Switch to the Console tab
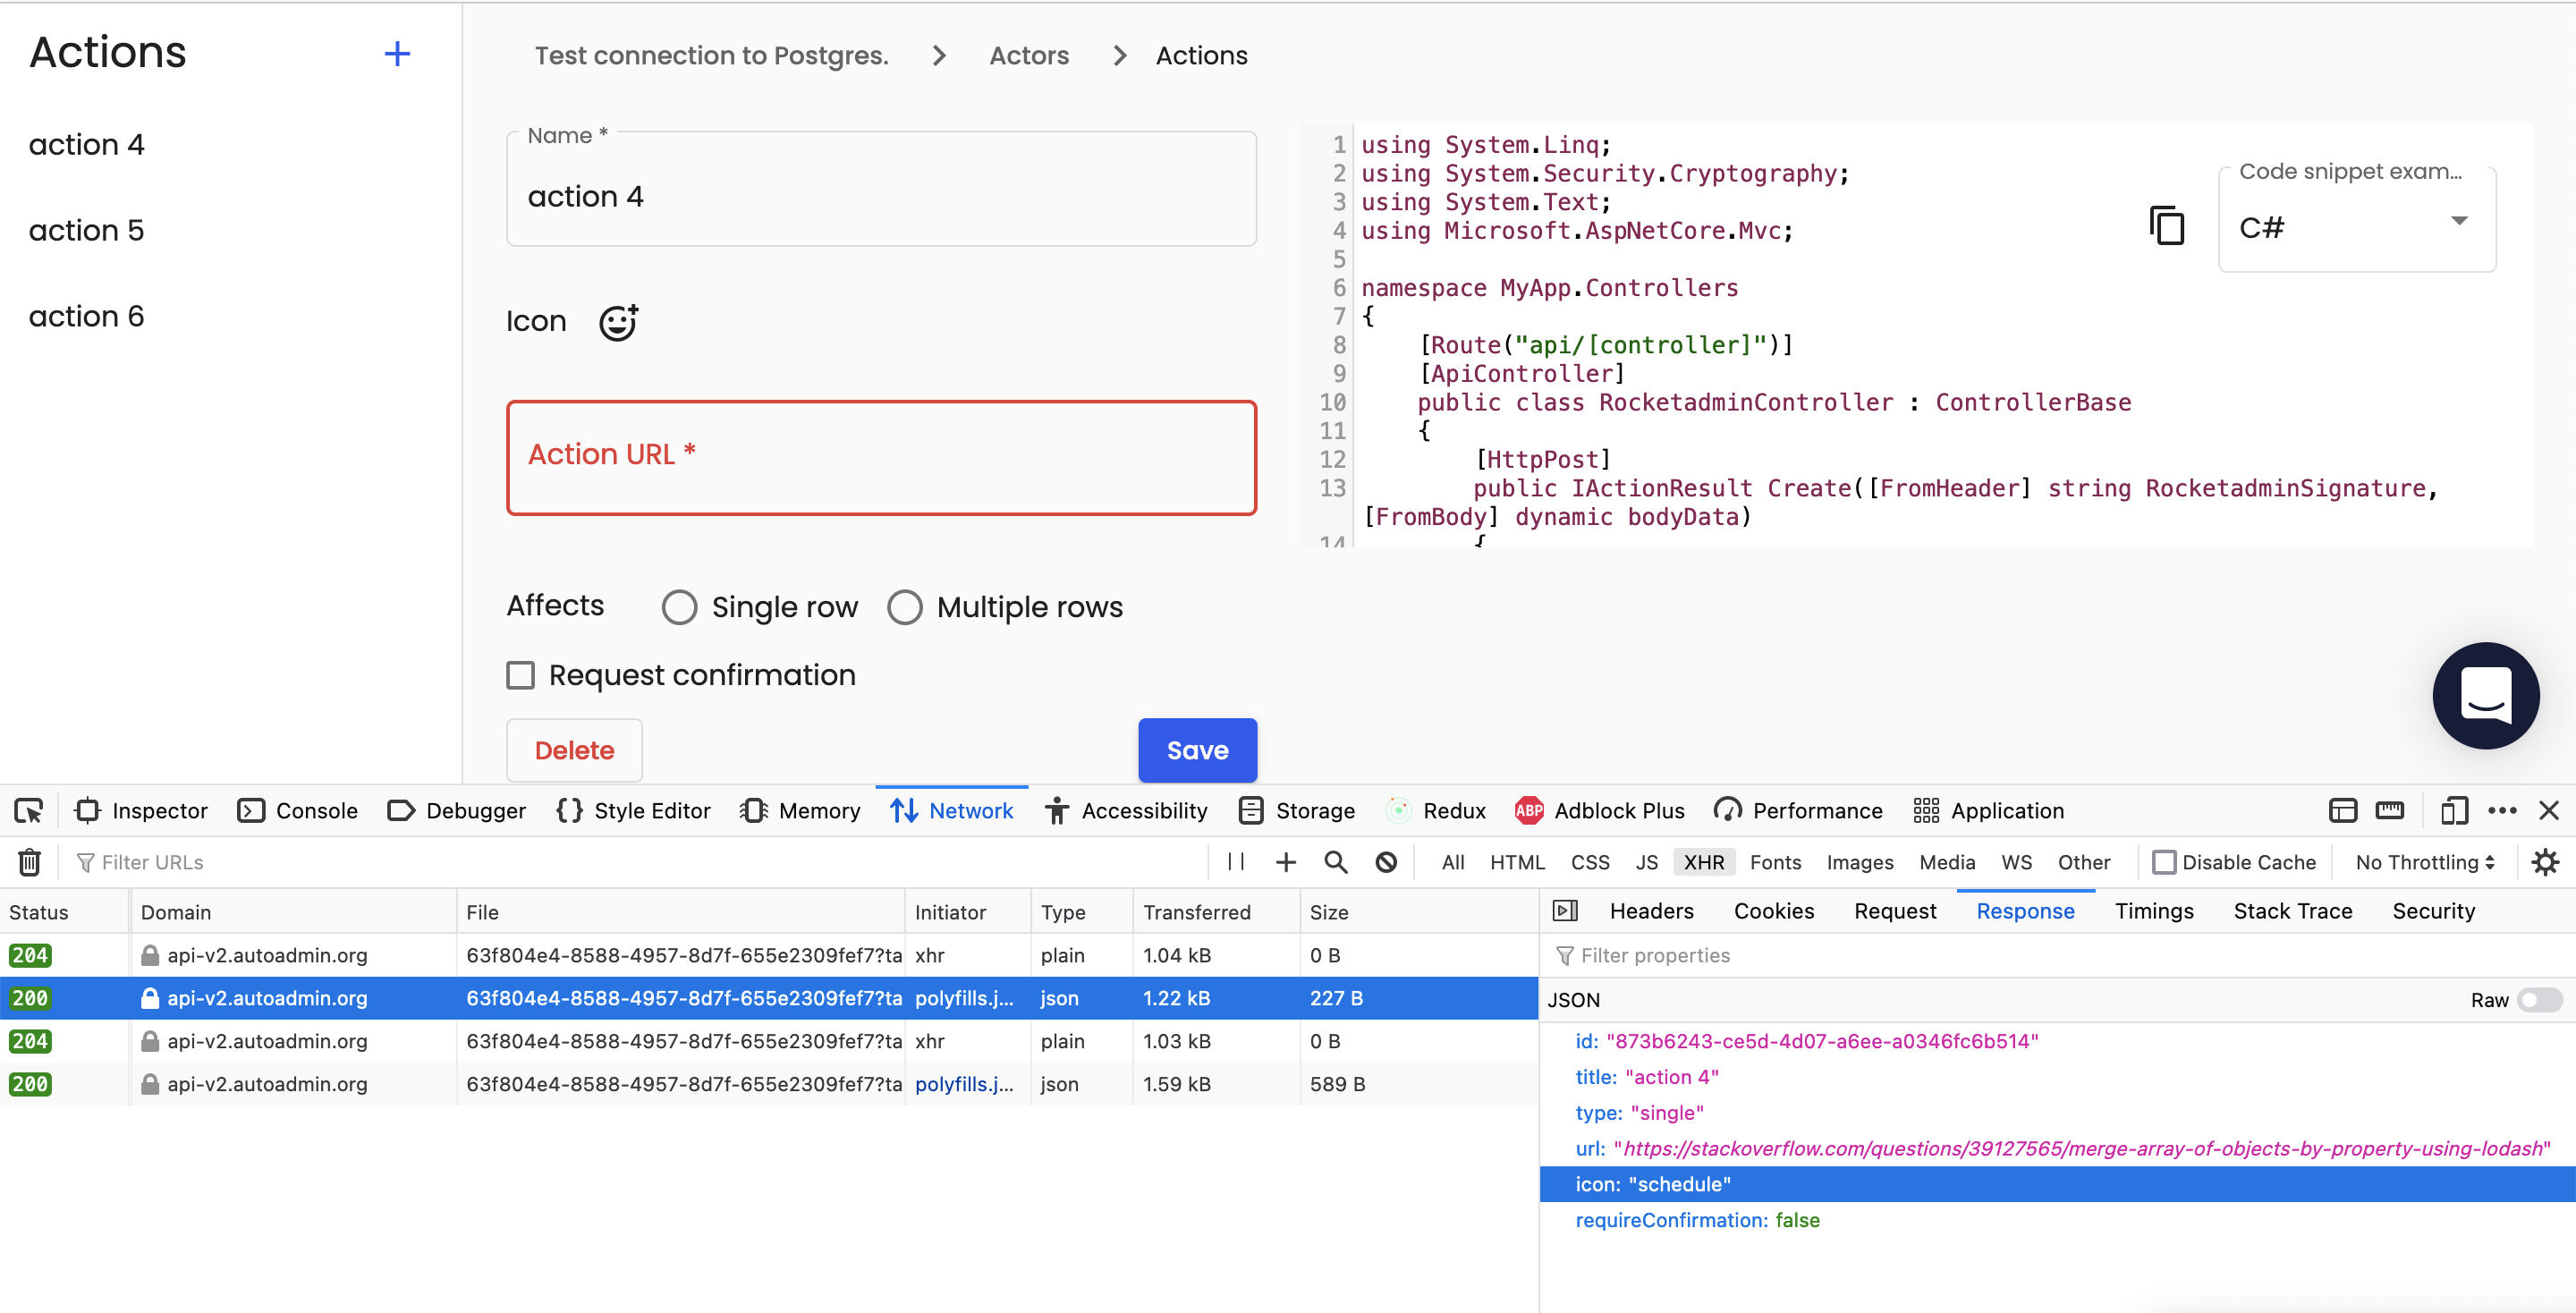The width and height of the screenshot is (2576, 1313). 297,810
